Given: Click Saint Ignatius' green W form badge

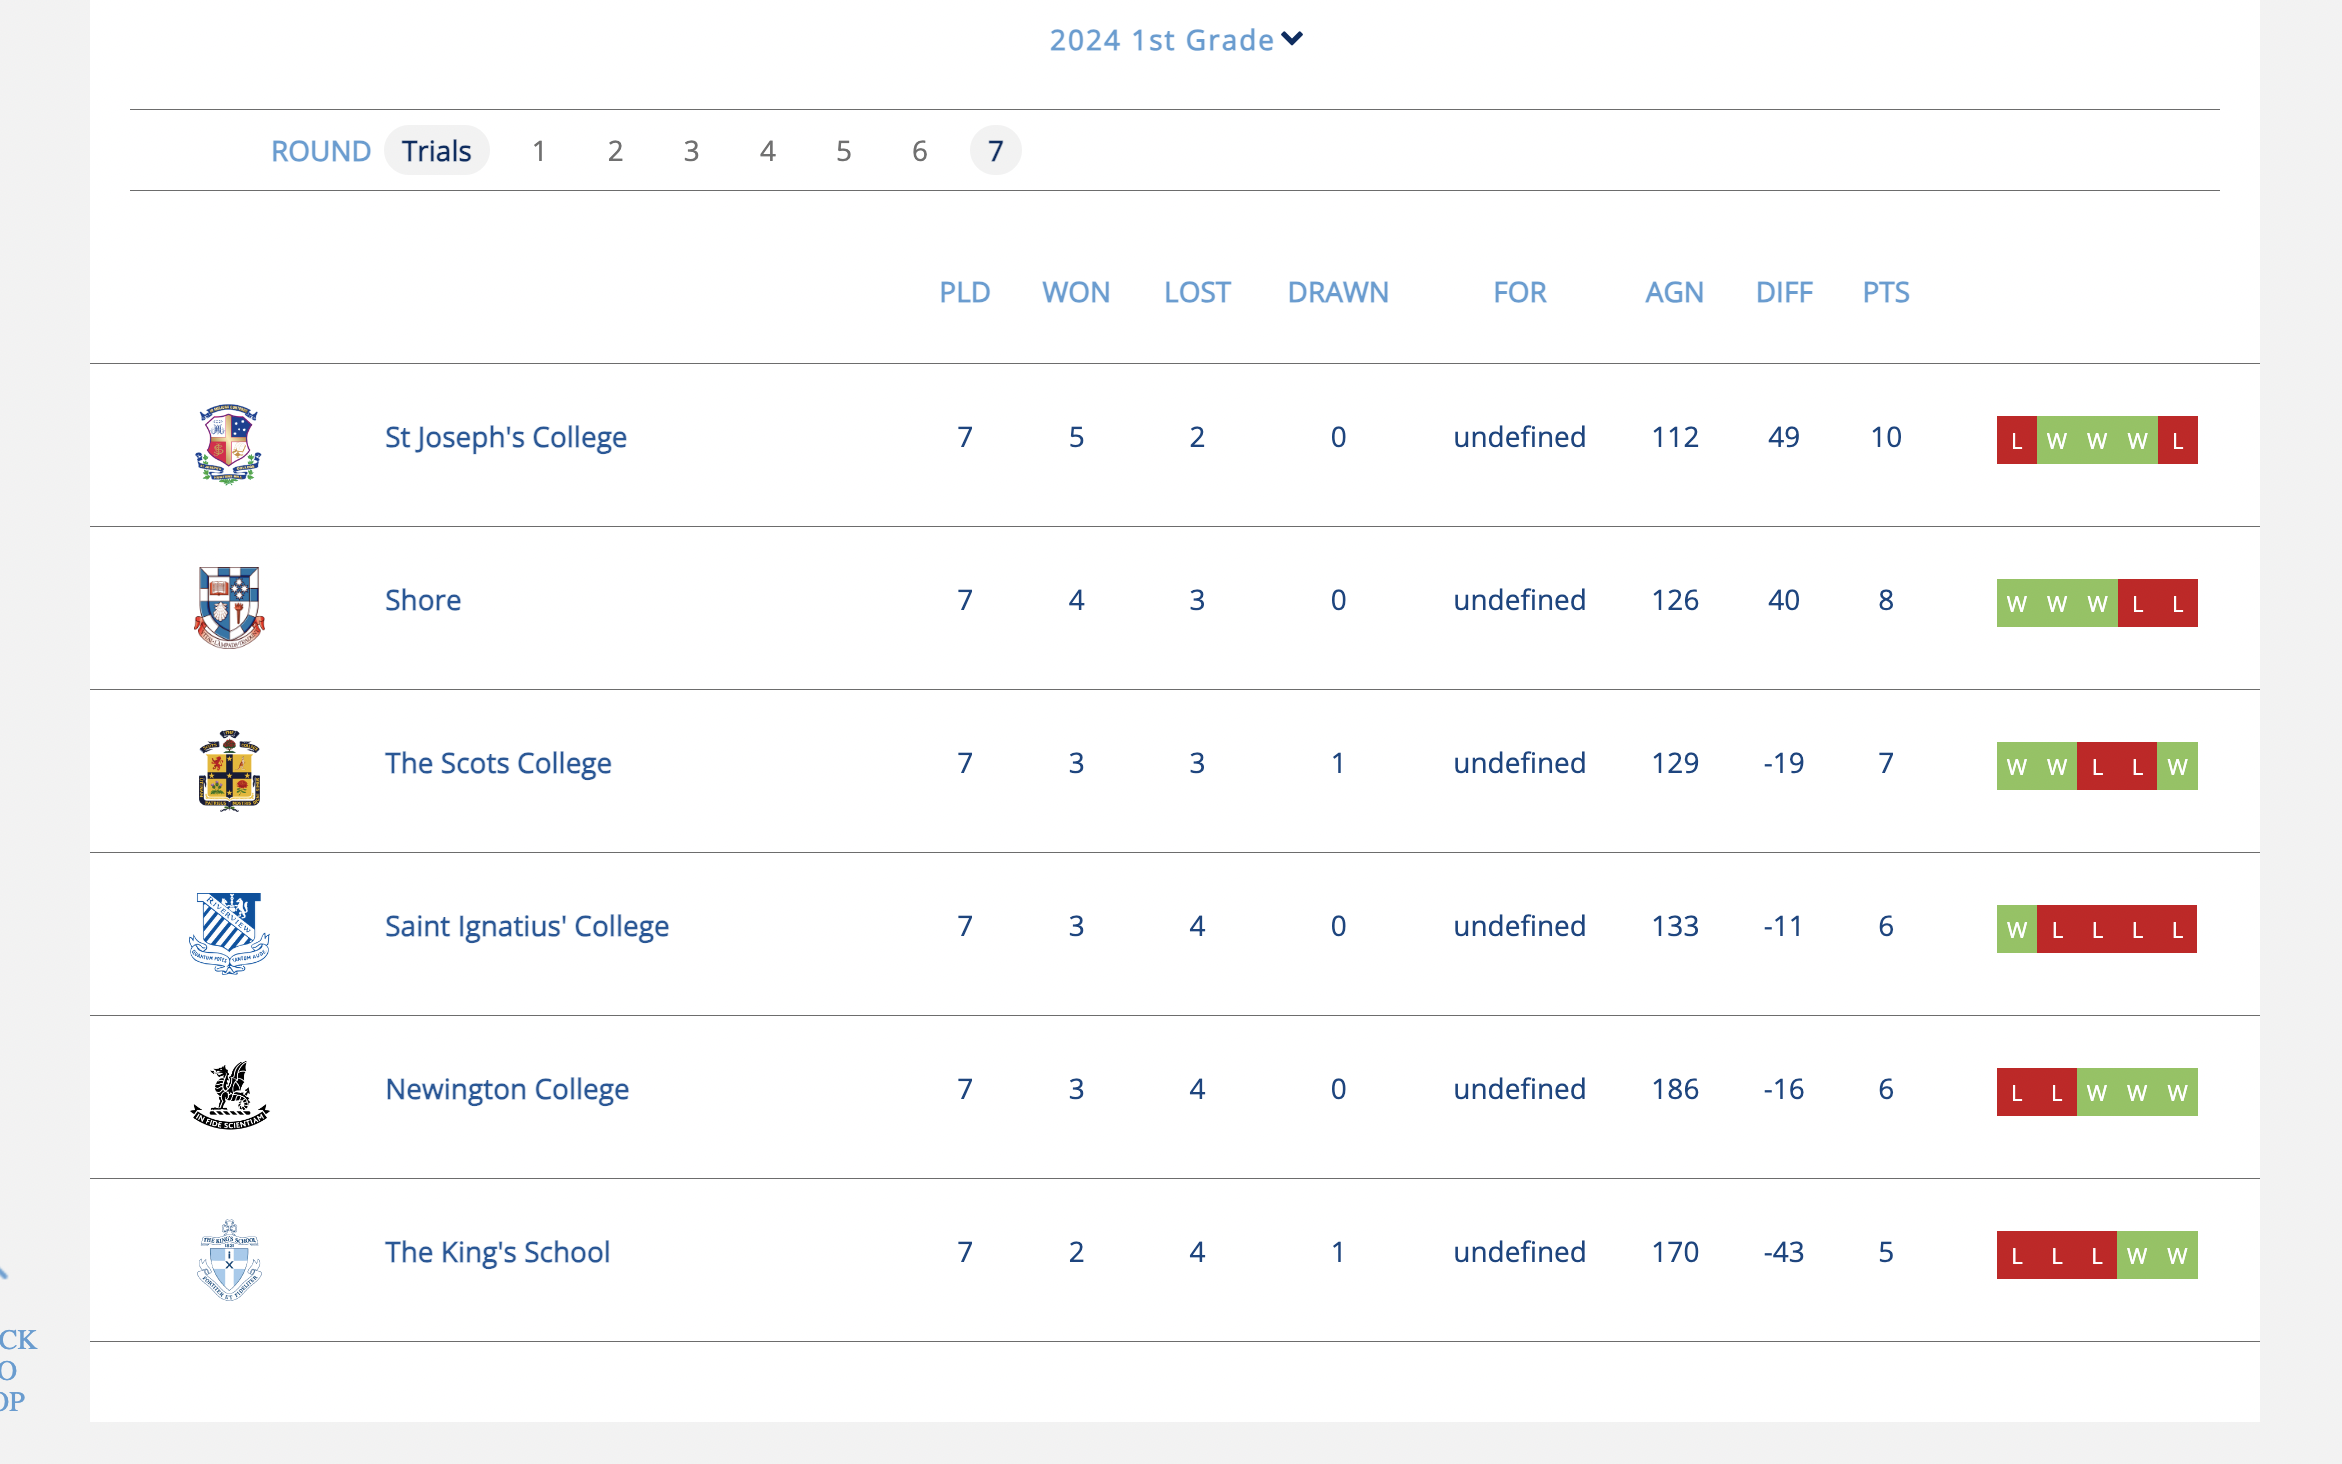Looking at the screenshot, I should pyautogui.click(x=2017, y=929).
